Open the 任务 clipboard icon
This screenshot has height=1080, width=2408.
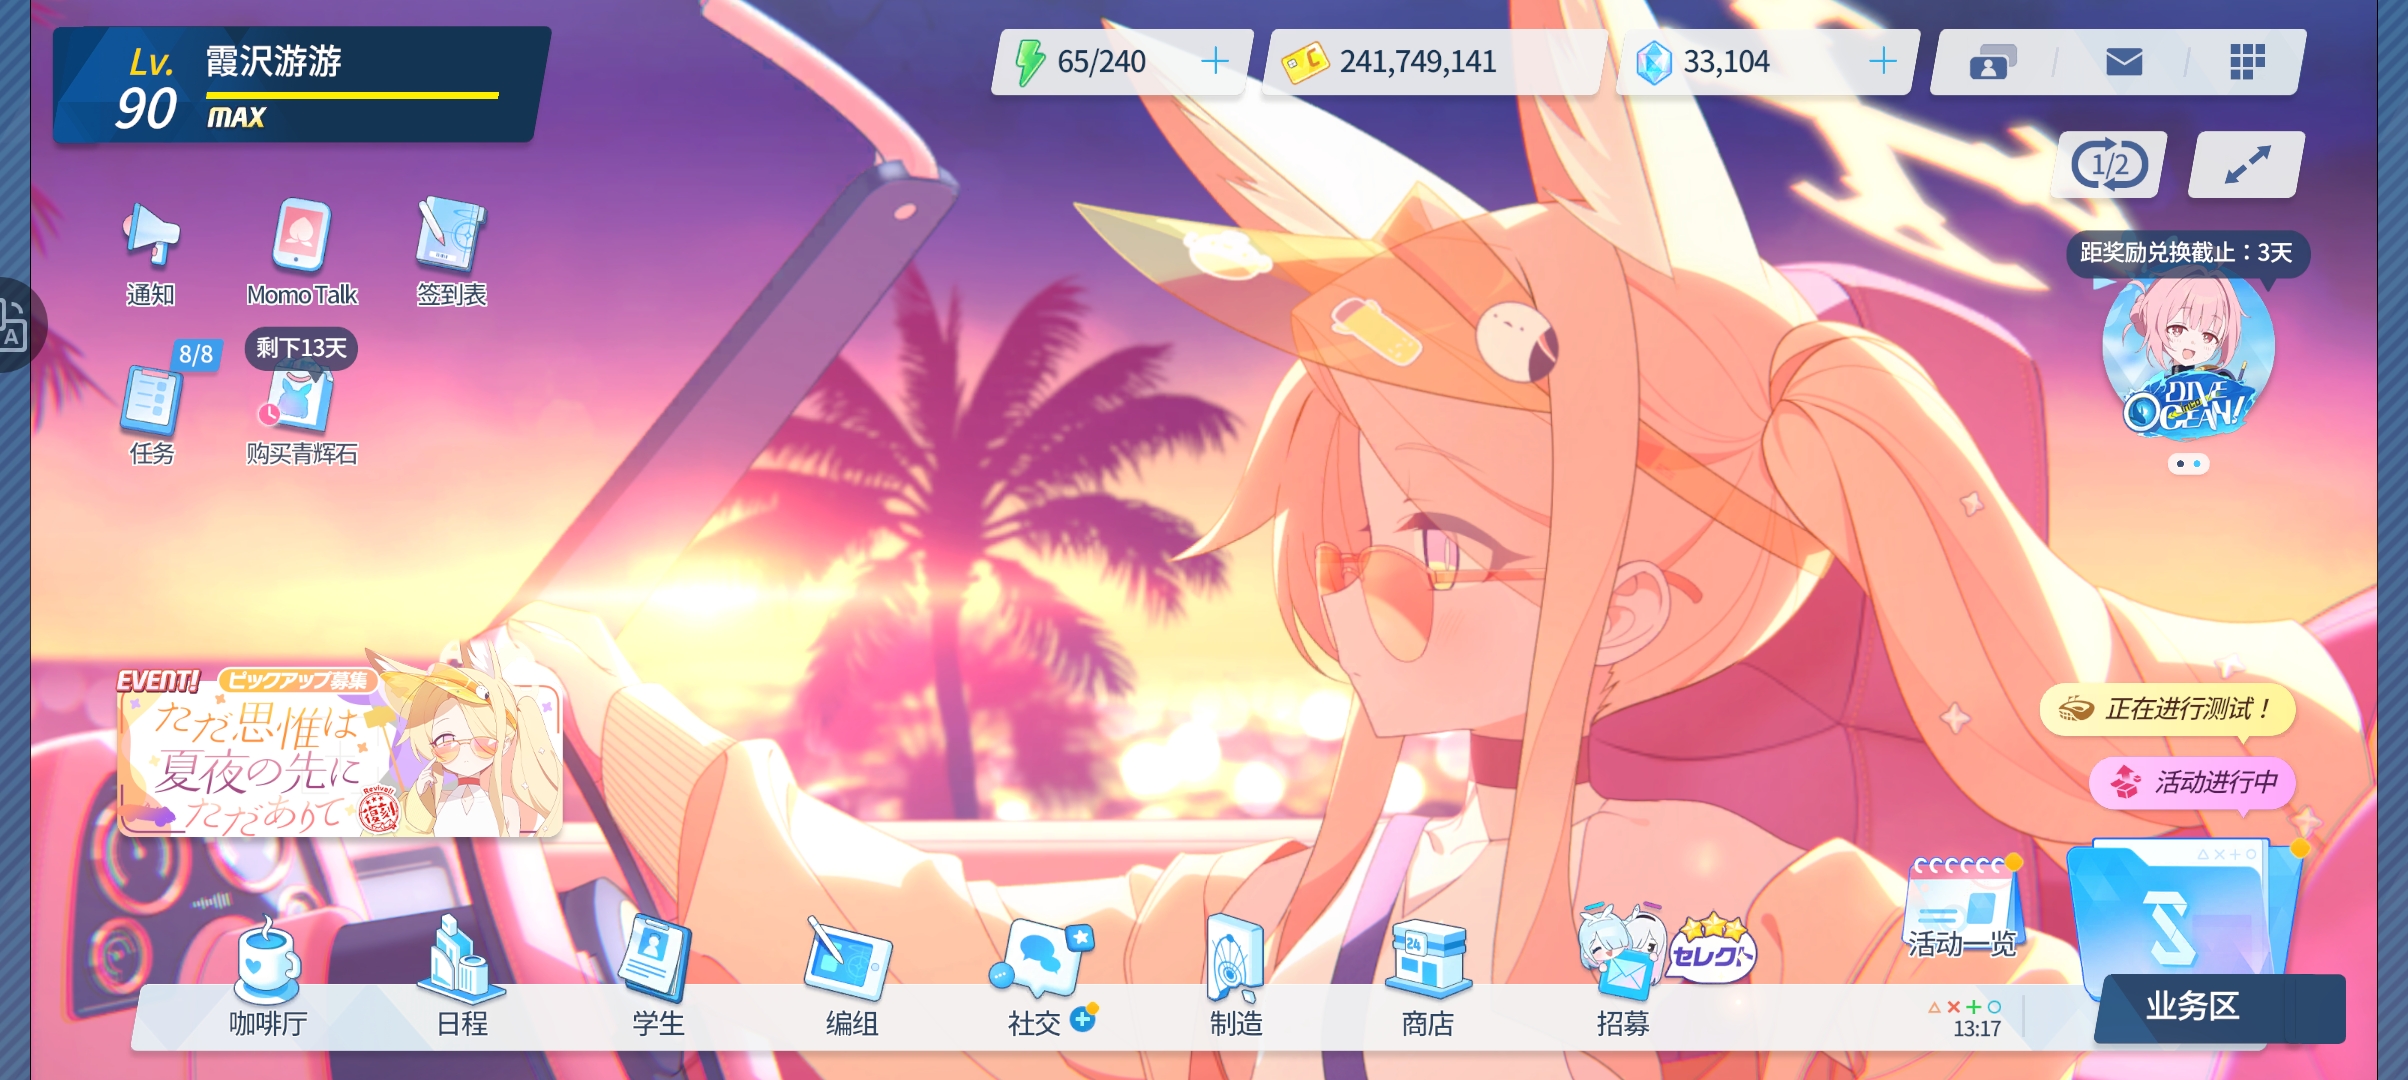(151, 415)
